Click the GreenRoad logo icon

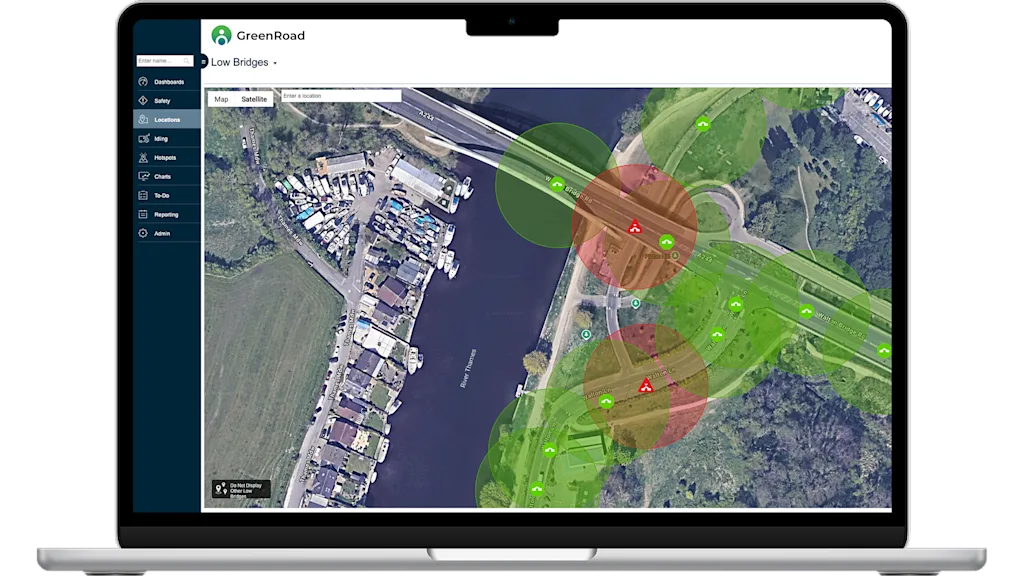(221, 36)
